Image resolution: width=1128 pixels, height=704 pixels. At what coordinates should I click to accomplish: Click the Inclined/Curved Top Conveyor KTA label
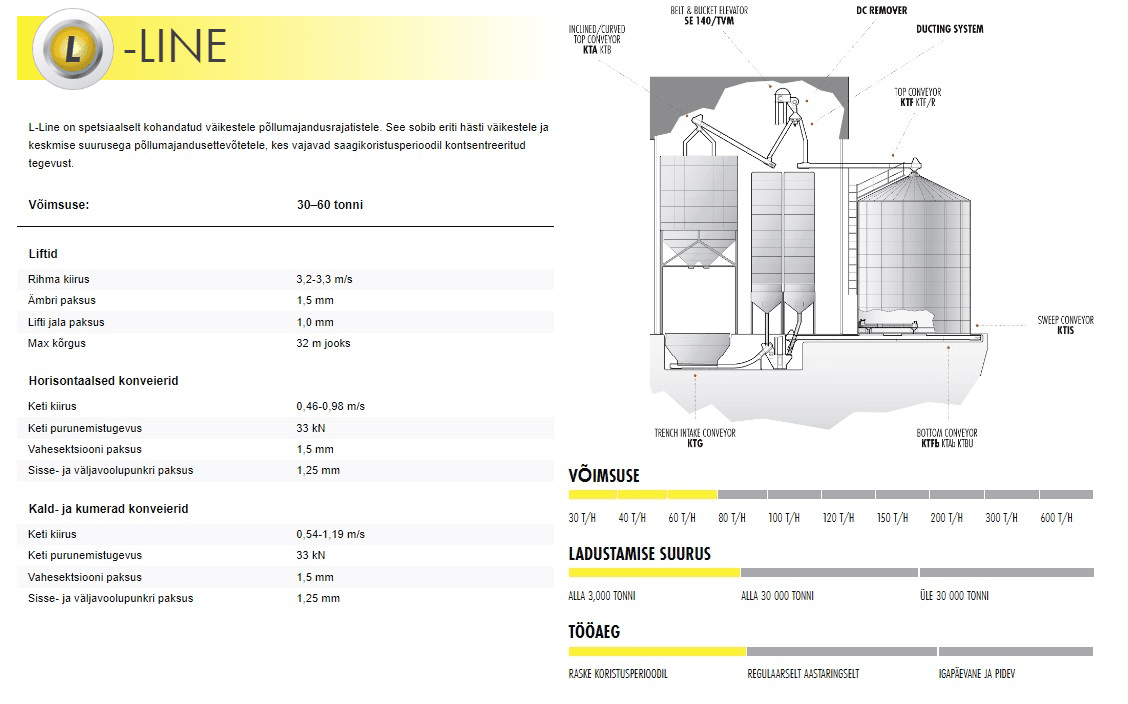coord(595,39)
